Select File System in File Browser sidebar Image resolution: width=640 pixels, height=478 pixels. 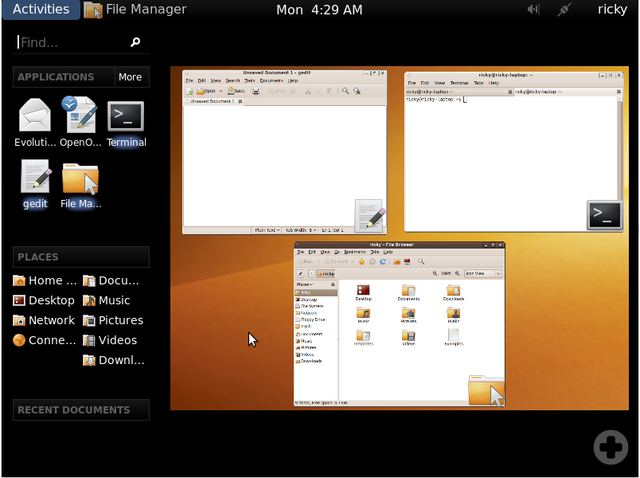[x=310, y=306]
